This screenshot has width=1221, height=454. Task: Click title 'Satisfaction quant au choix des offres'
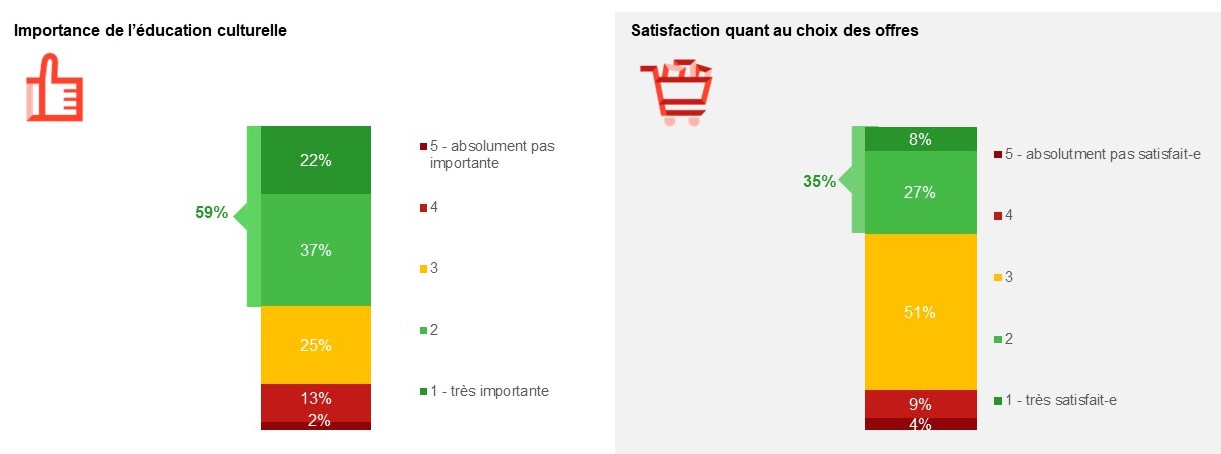(775, 31)
